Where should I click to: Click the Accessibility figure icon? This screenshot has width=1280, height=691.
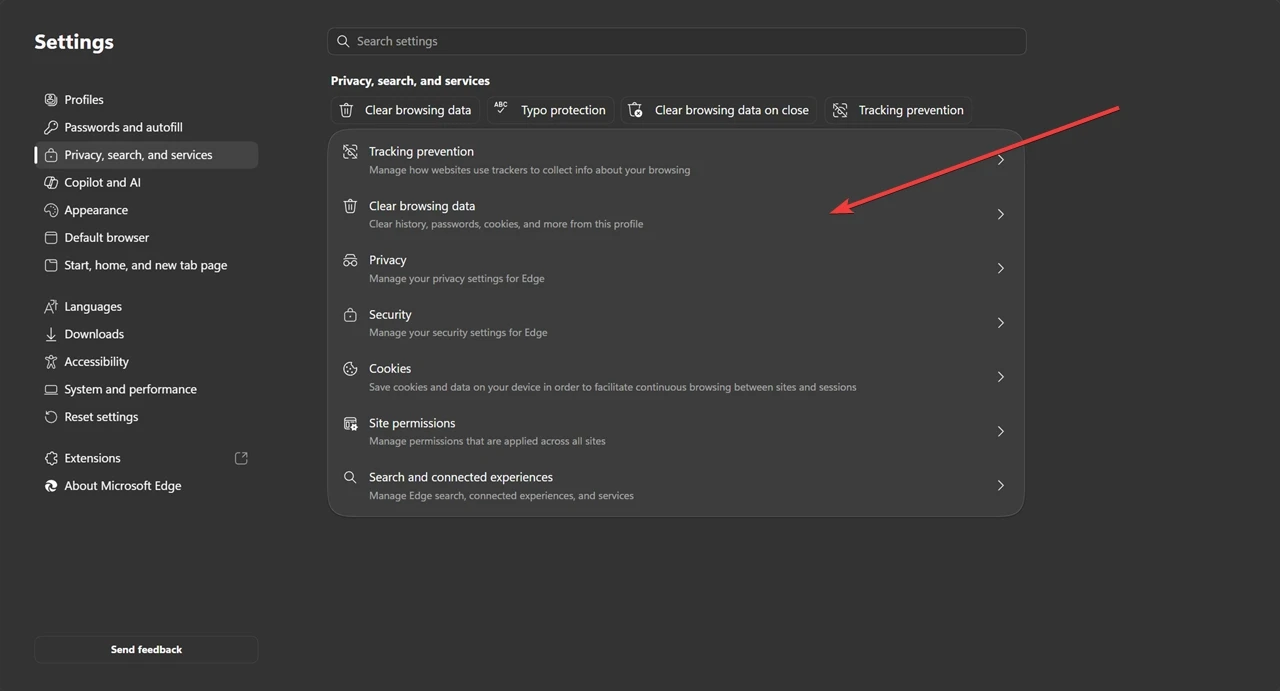[x=51, y=362]
